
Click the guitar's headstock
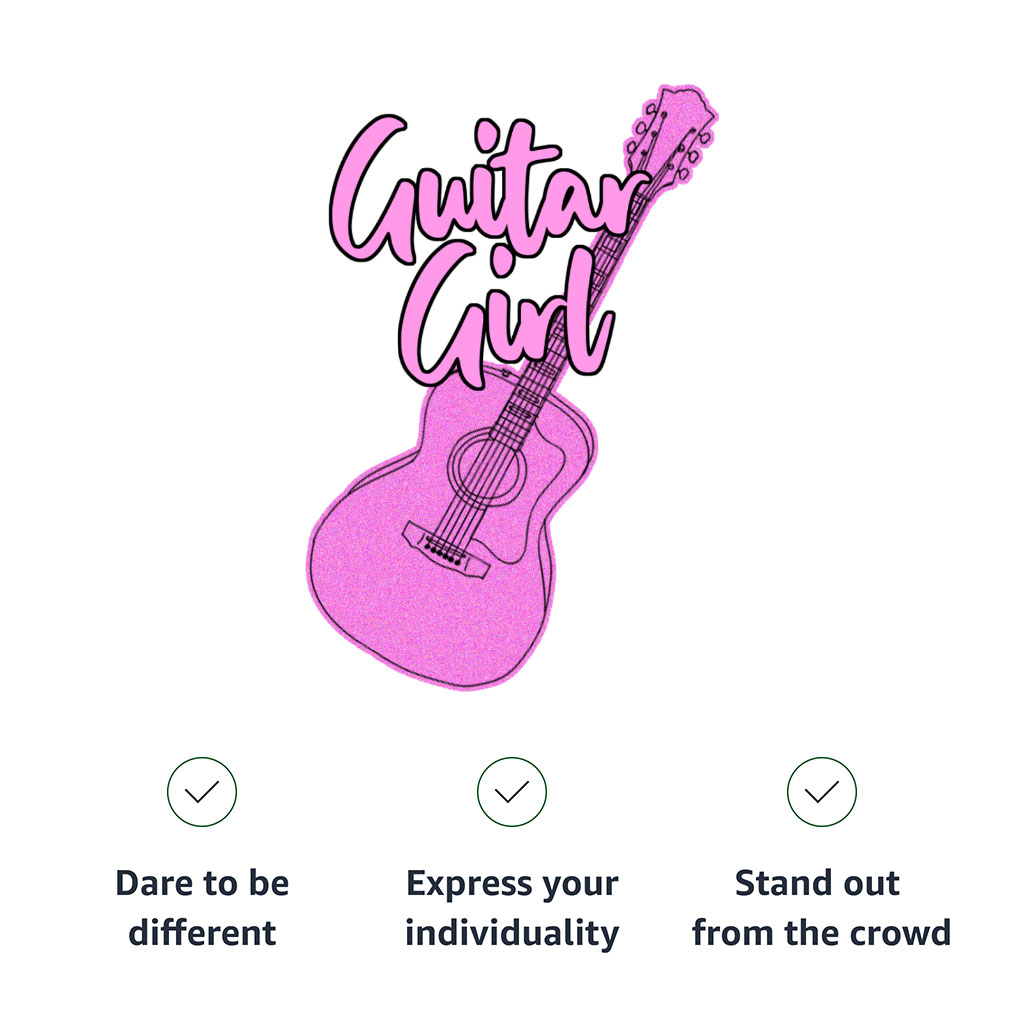click(672, 135)
